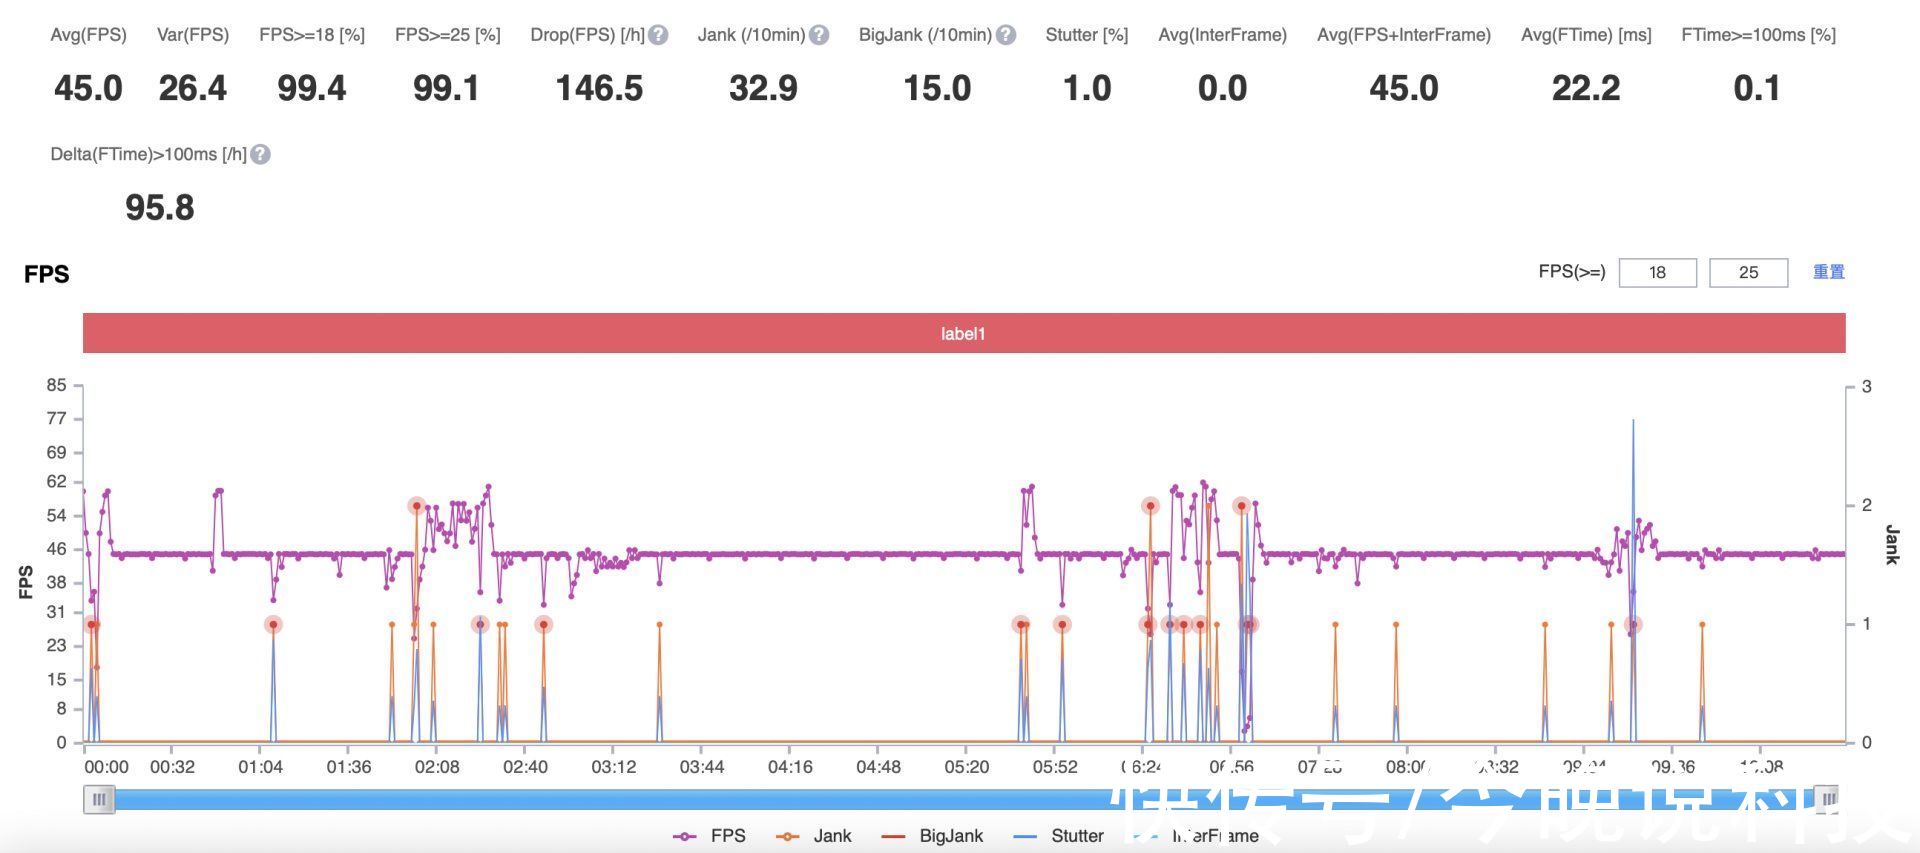
Task: Click the BigJank value 15.0
Action: [937, 88]
